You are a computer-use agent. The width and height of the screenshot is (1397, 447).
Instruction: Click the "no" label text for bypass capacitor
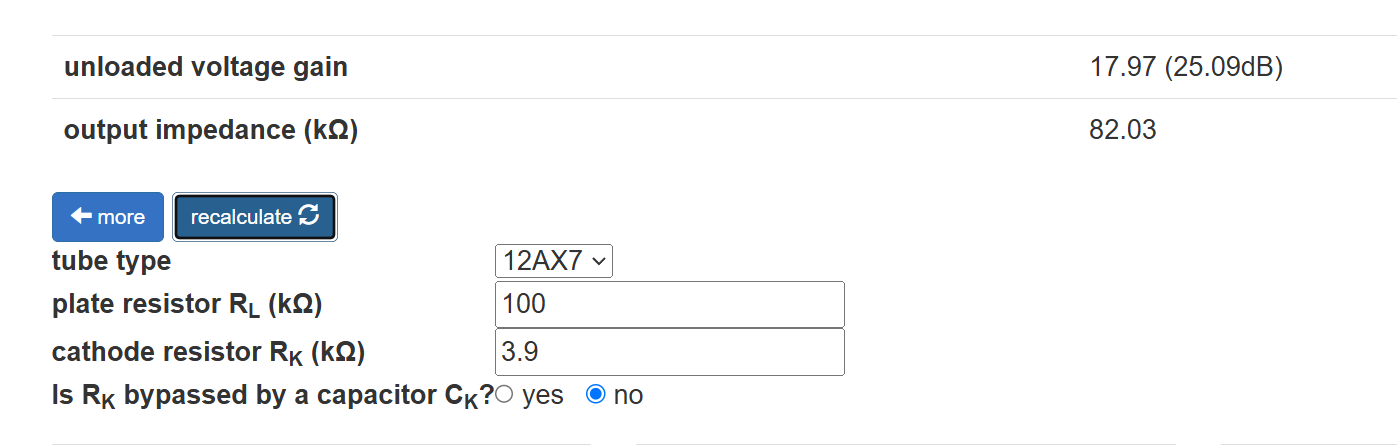[x=628, y=395]
